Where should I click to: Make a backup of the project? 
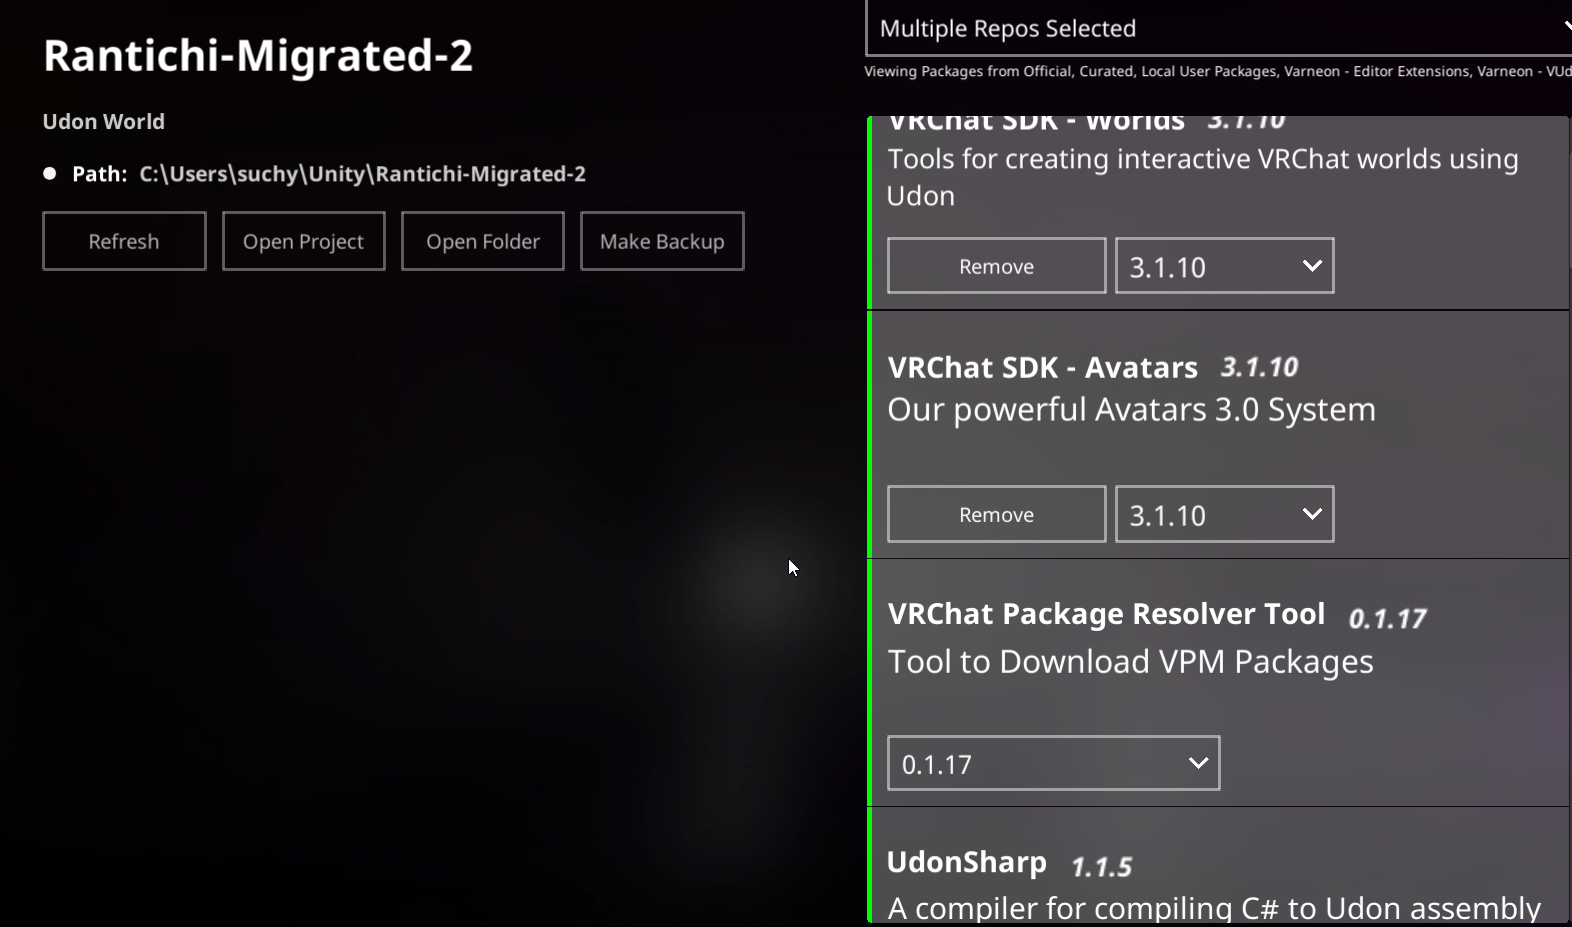[x=661, y=240]
